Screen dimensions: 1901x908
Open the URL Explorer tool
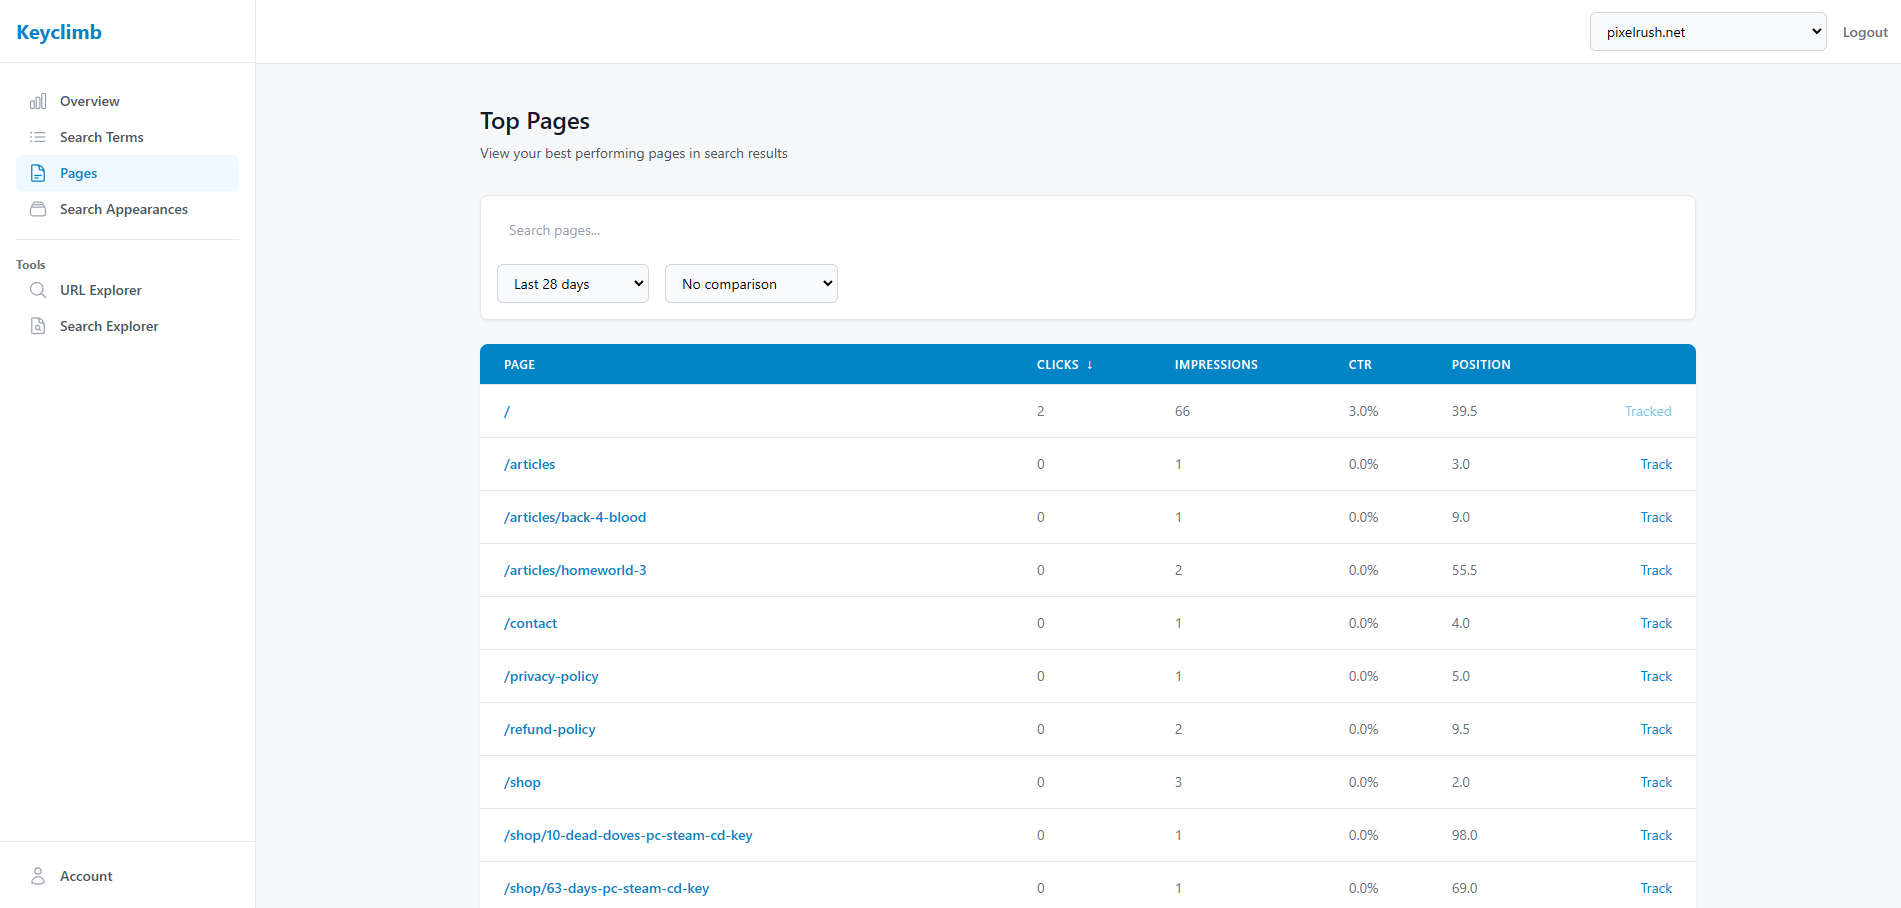pyautogui.click(x=127, y=290)
